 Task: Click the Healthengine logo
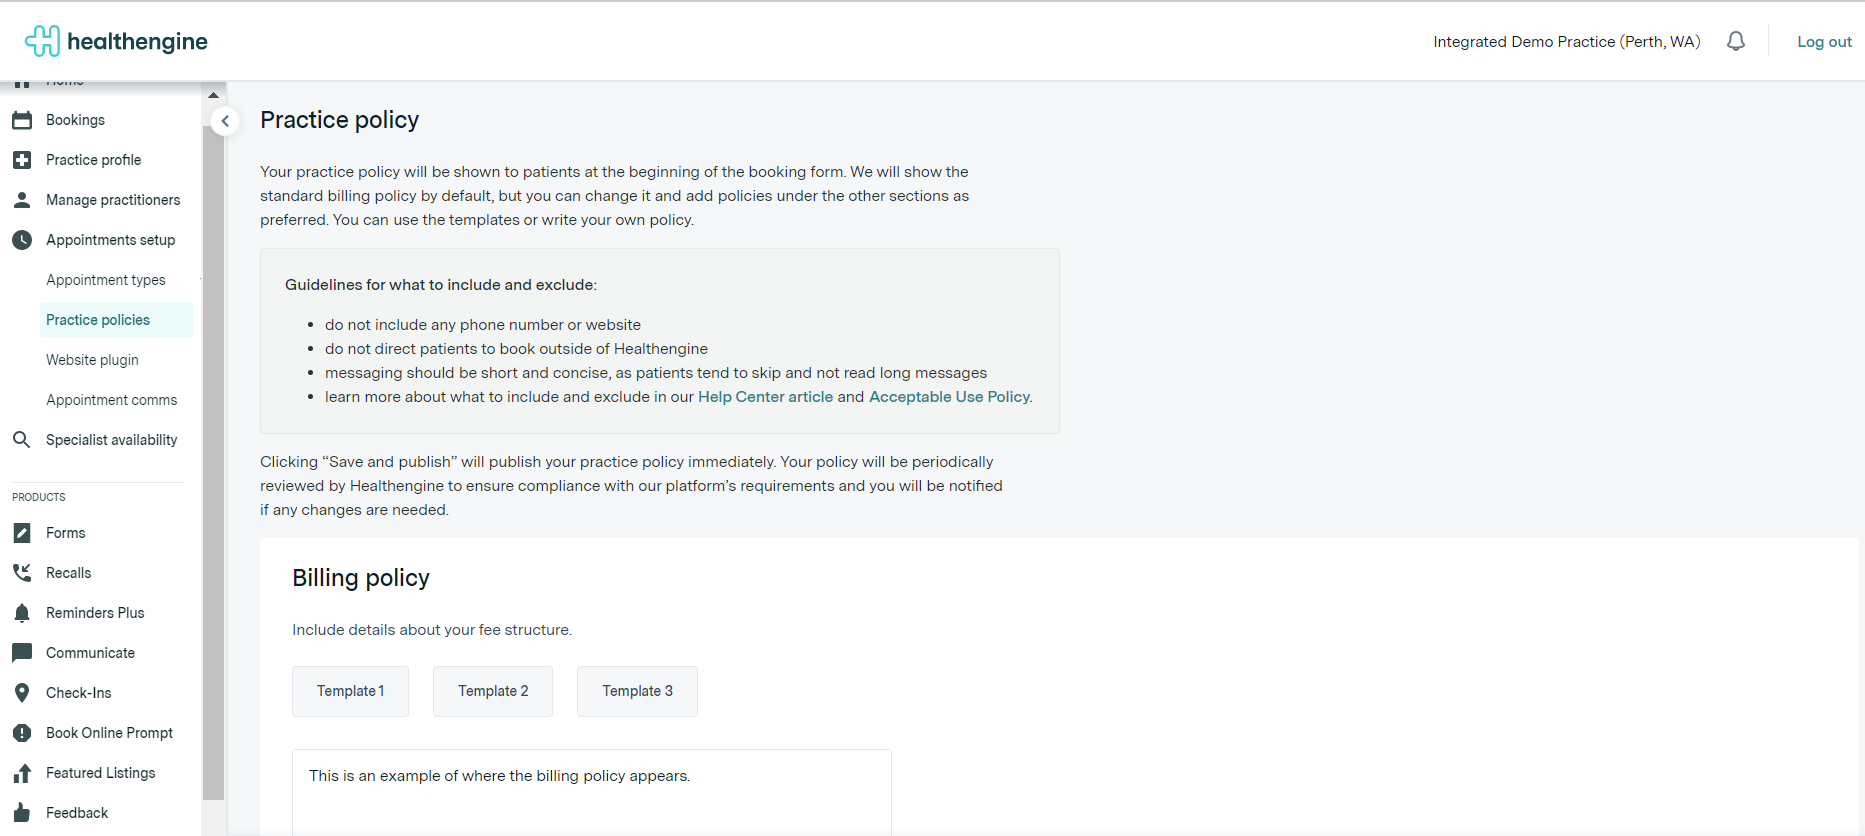(x=117, y=41)
